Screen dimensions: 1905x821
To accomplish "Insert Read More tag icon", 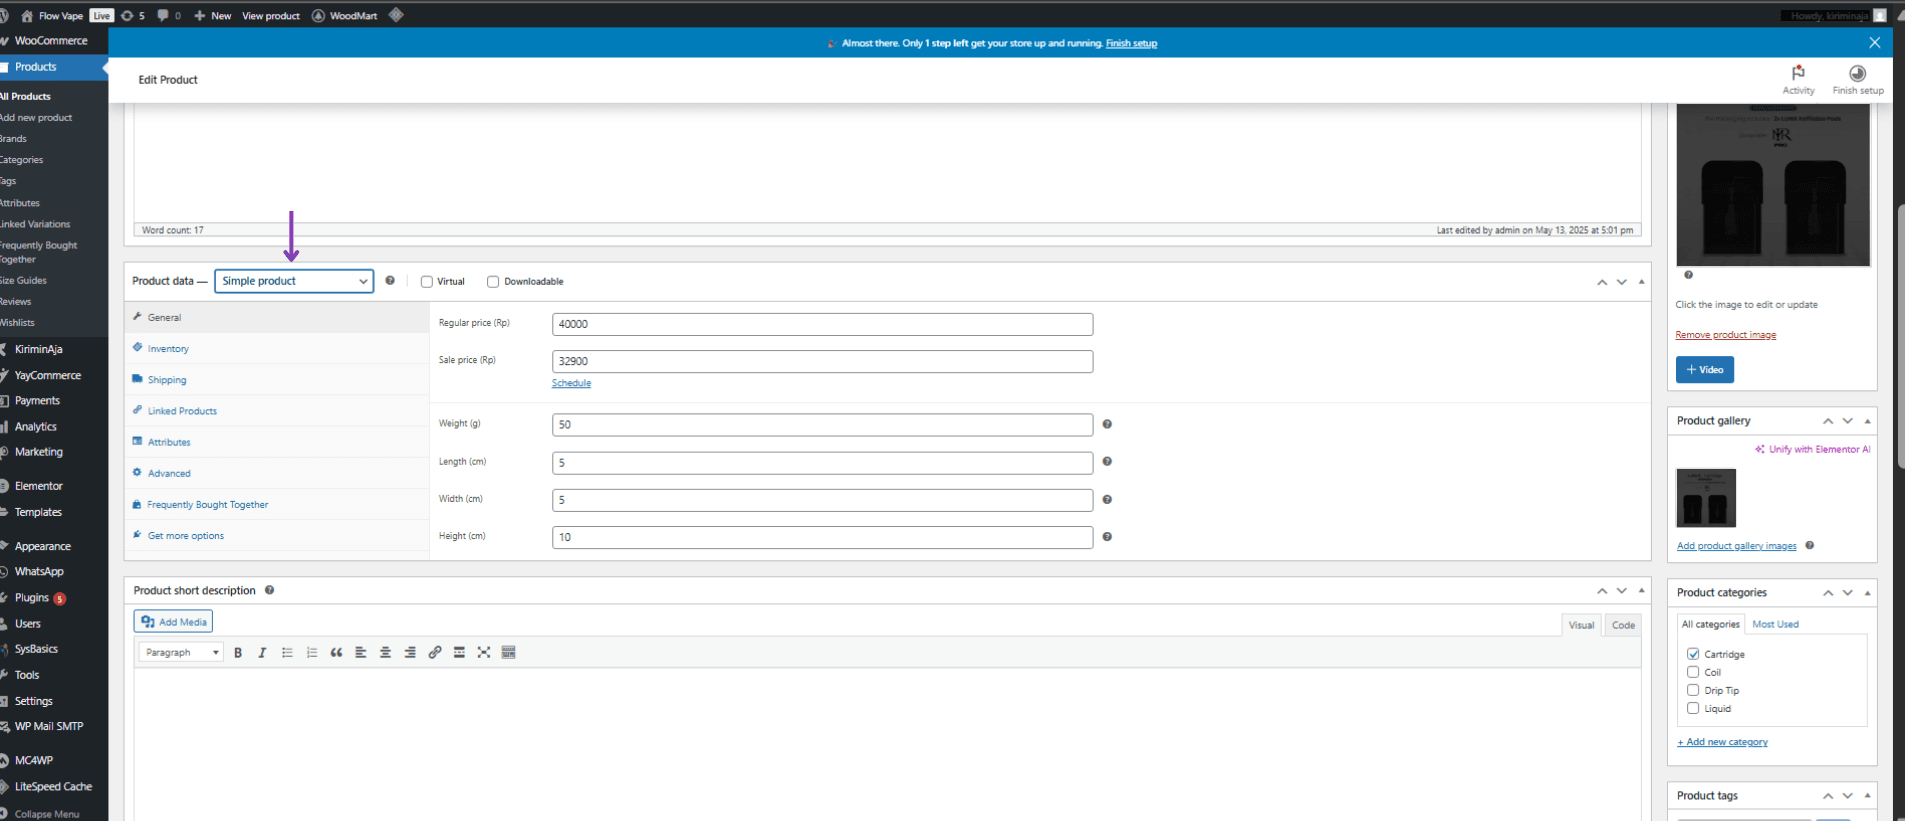I will [x=459, y=652].
